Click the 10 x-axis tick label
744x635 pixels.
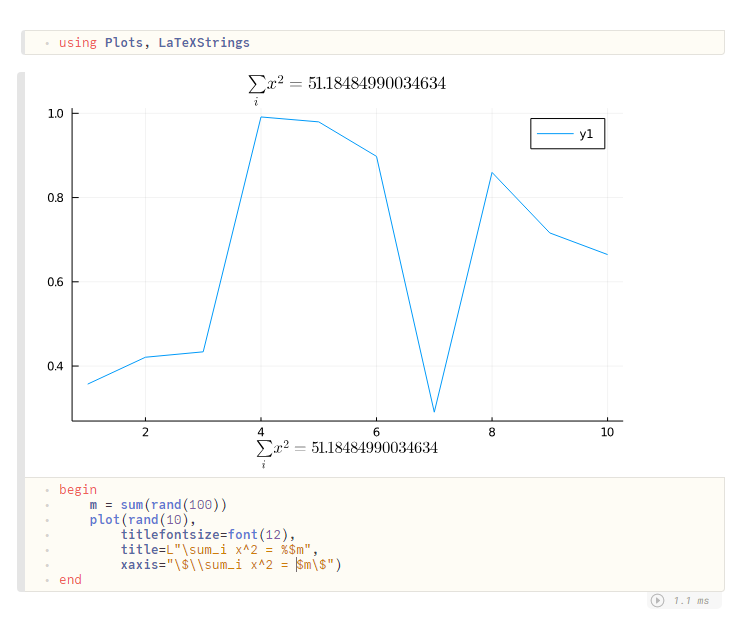pos(607,432)
